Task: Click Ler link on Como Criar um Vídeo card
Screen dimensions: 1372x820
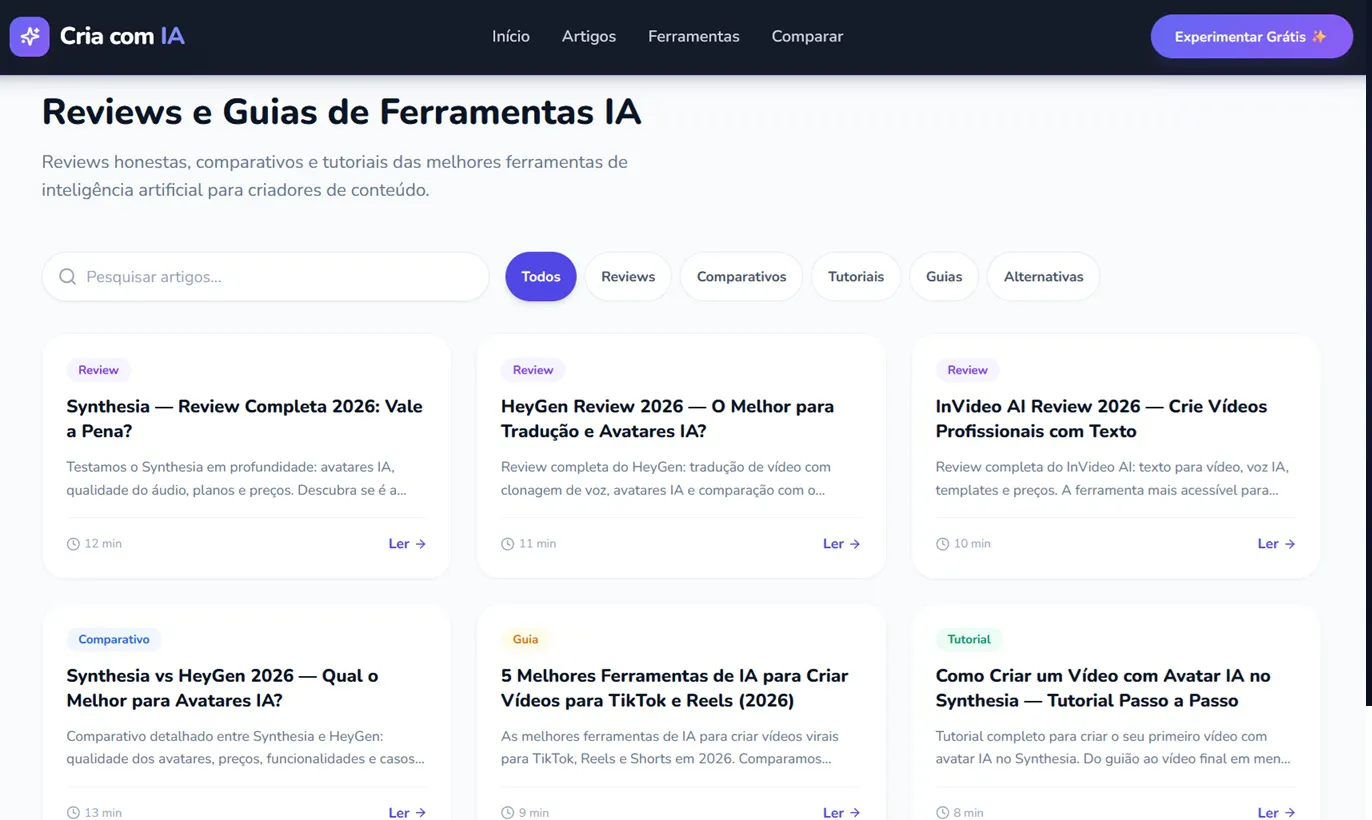Action: 1276,813
